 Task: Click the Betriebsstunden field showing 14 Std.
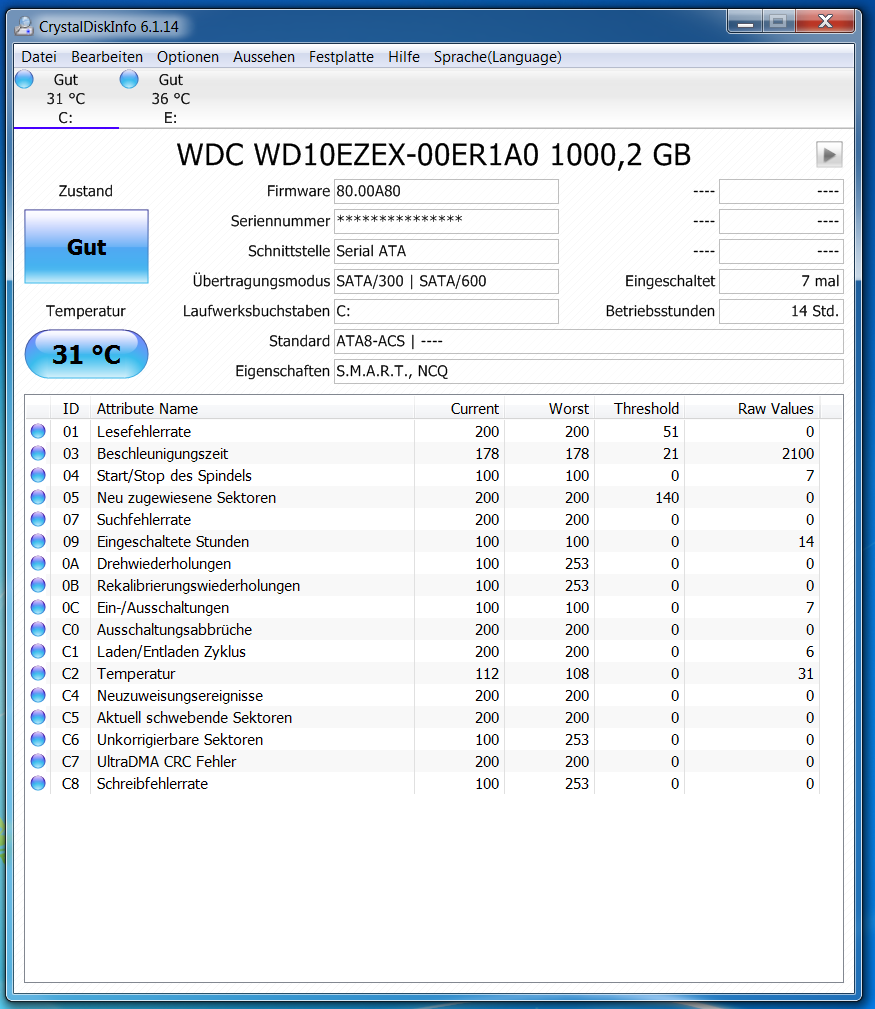781,311
